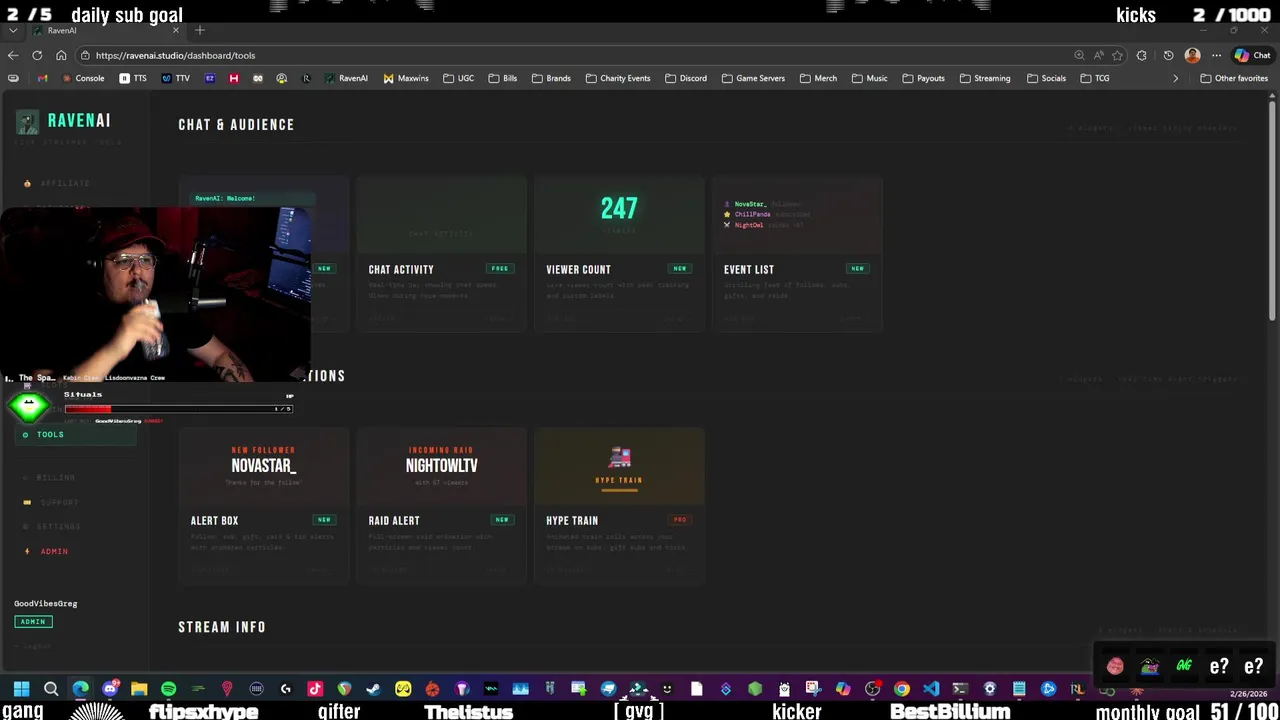1280x720 pixels.
Task: Click the ADMIN badge under GoodVibesGreg
Action: (x=33, y=621)
